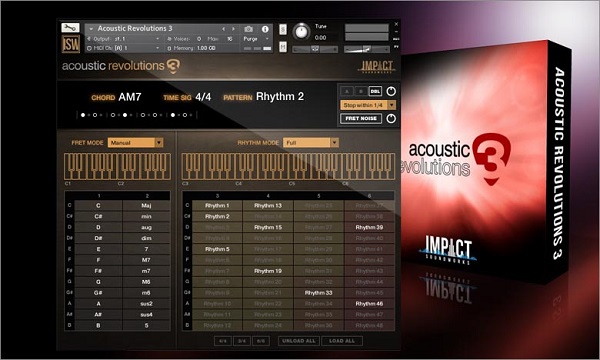Toggle the DBL double-track button
This screenshot has width=600, height=360.
375,91
